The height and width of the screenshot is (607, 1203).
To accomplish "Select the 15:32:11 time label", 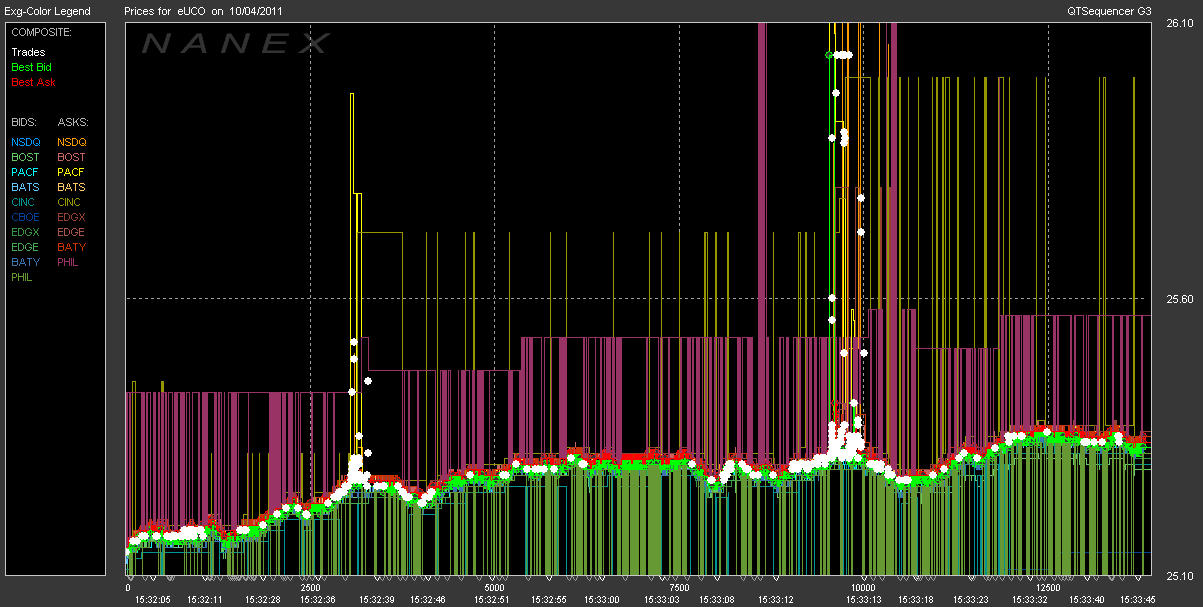I will (x=204, y=599).
